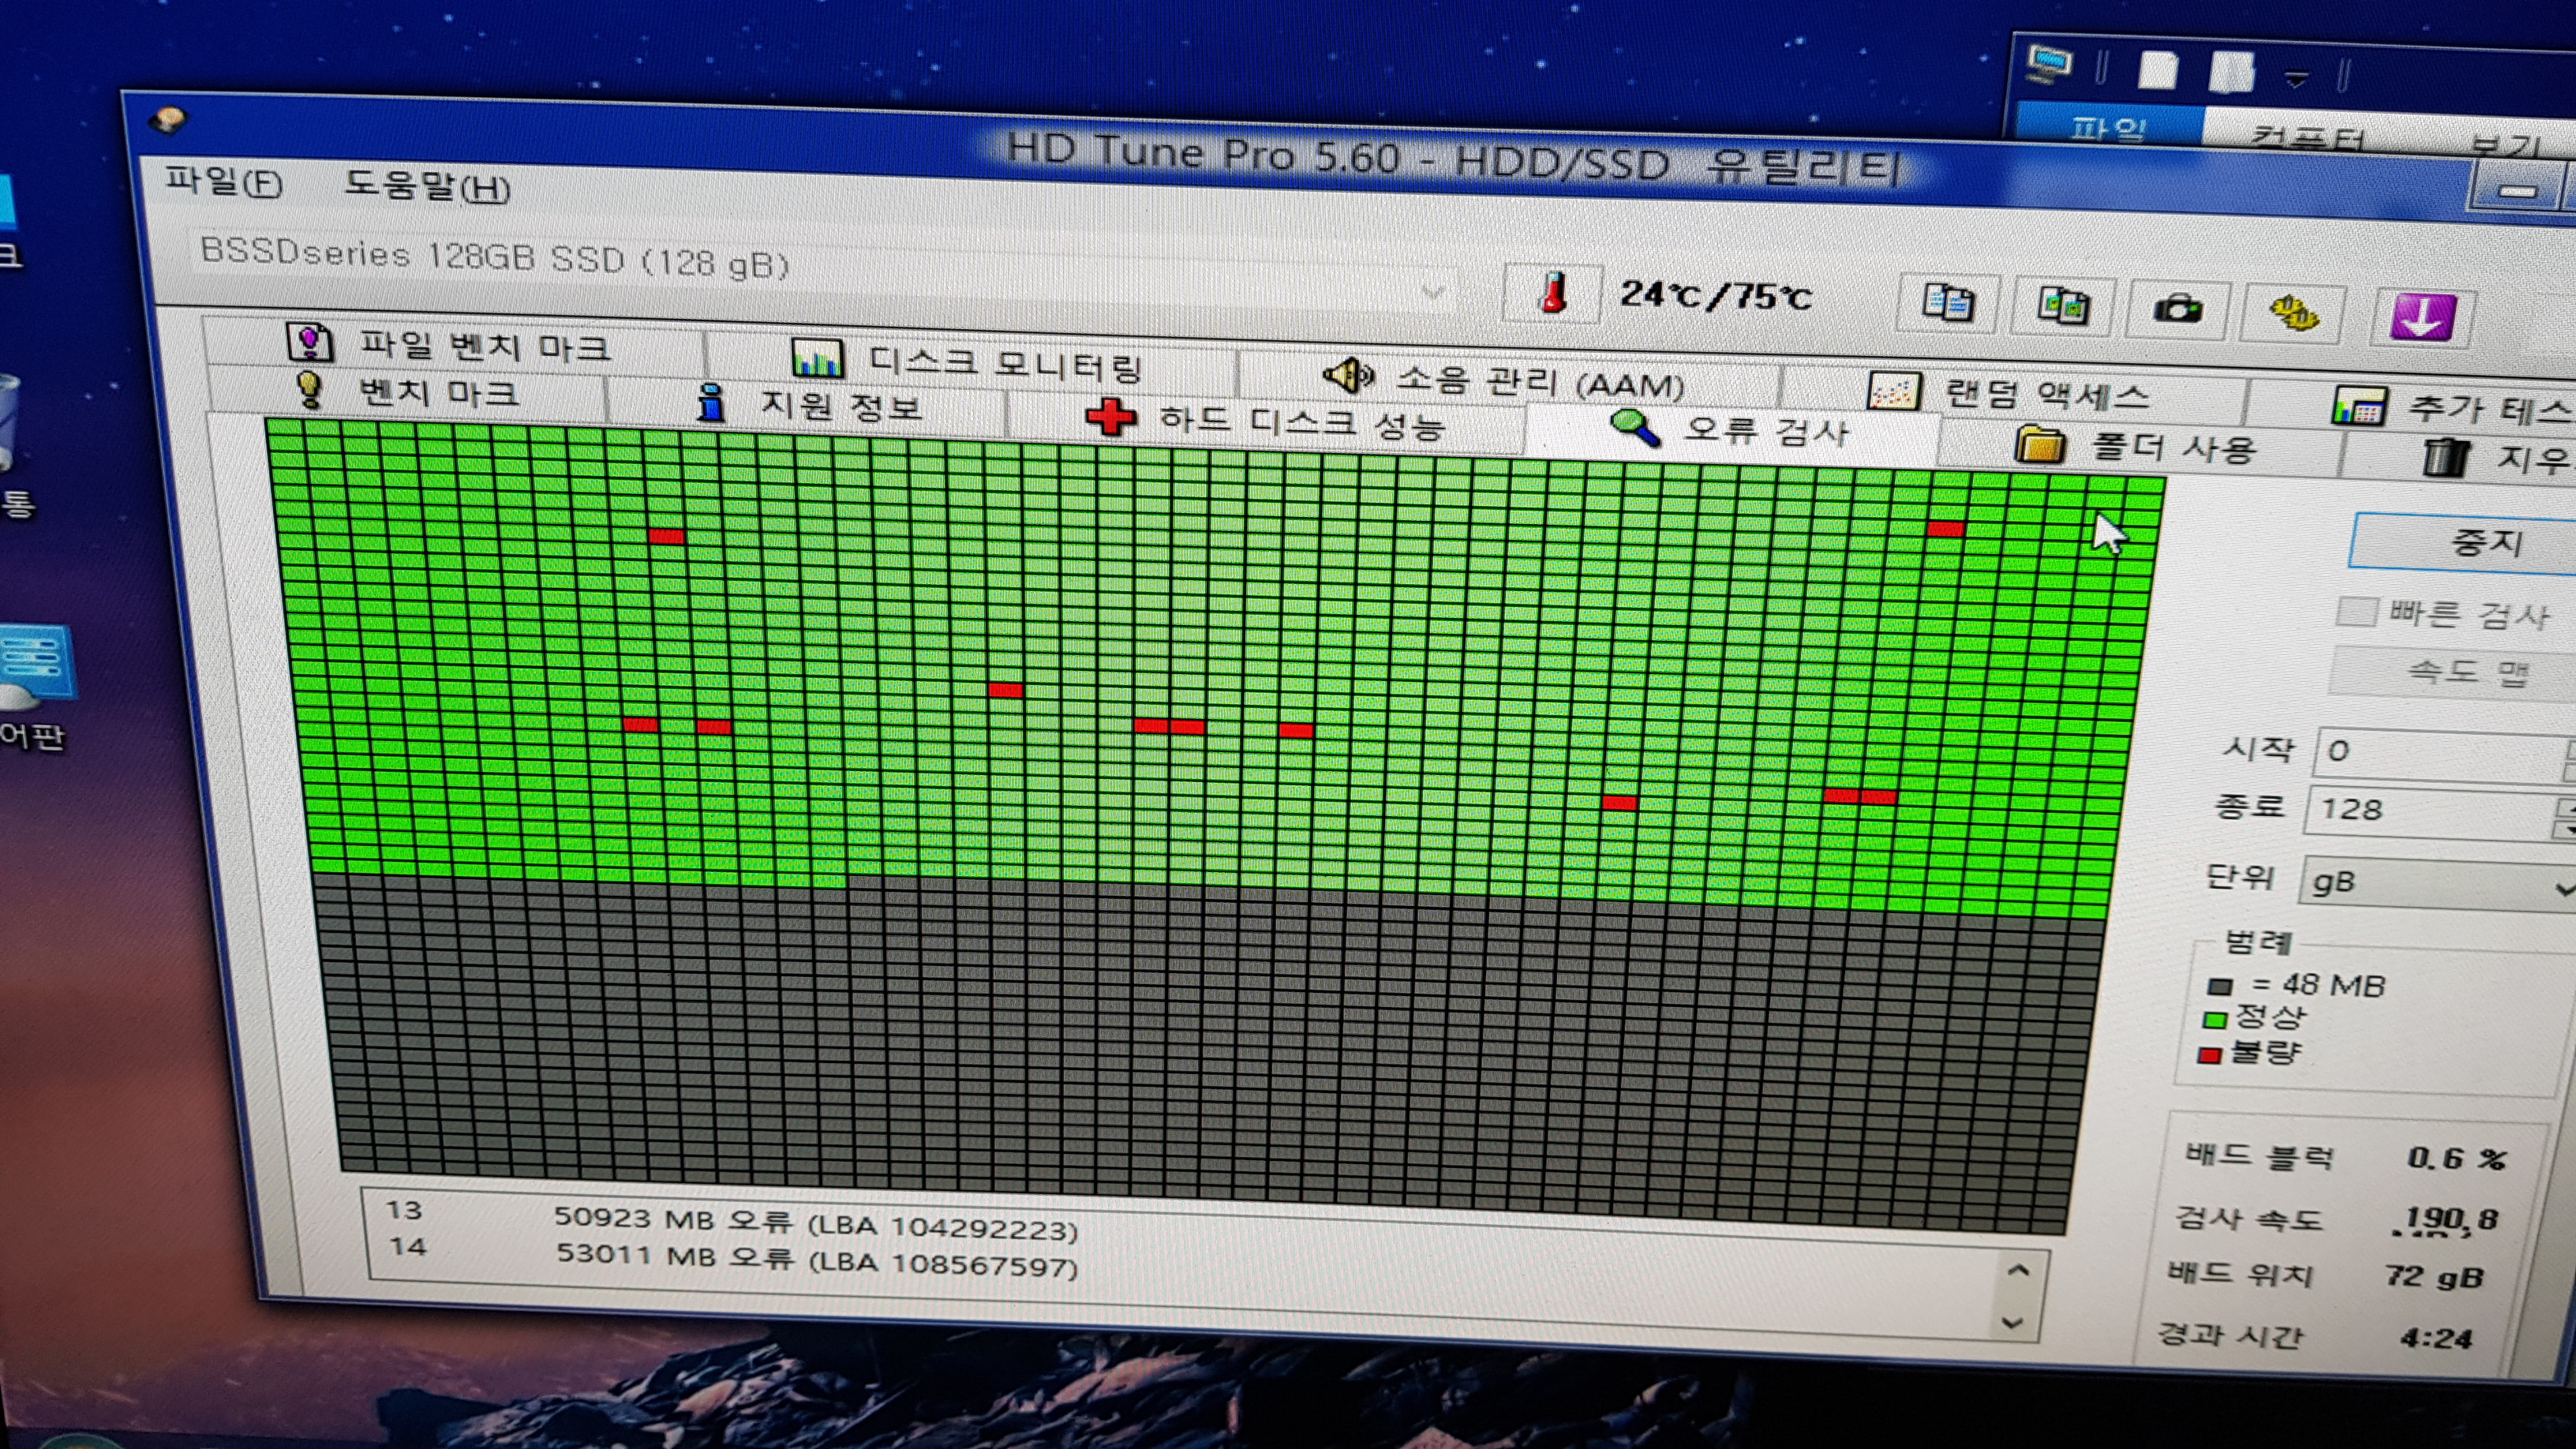Click the red 불량 legend swatch
The image size is (2576, 1449).
pyautogui.click(x=2210, y=1054)
